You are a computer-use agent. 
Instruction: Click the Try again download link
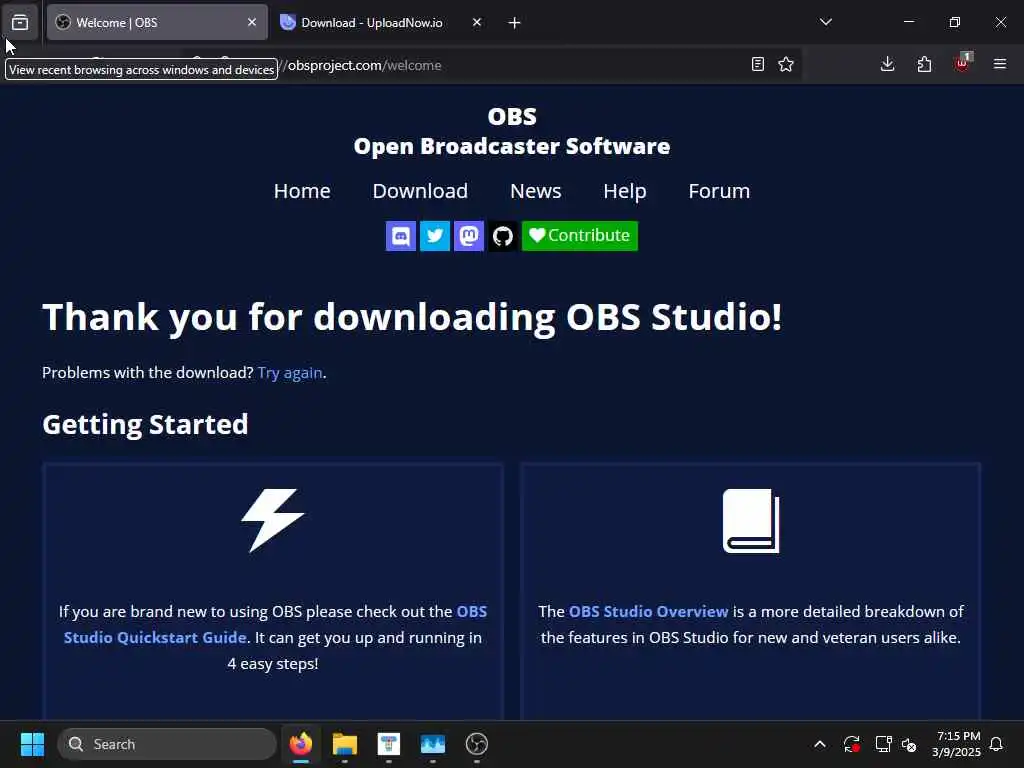pos(290,373)
